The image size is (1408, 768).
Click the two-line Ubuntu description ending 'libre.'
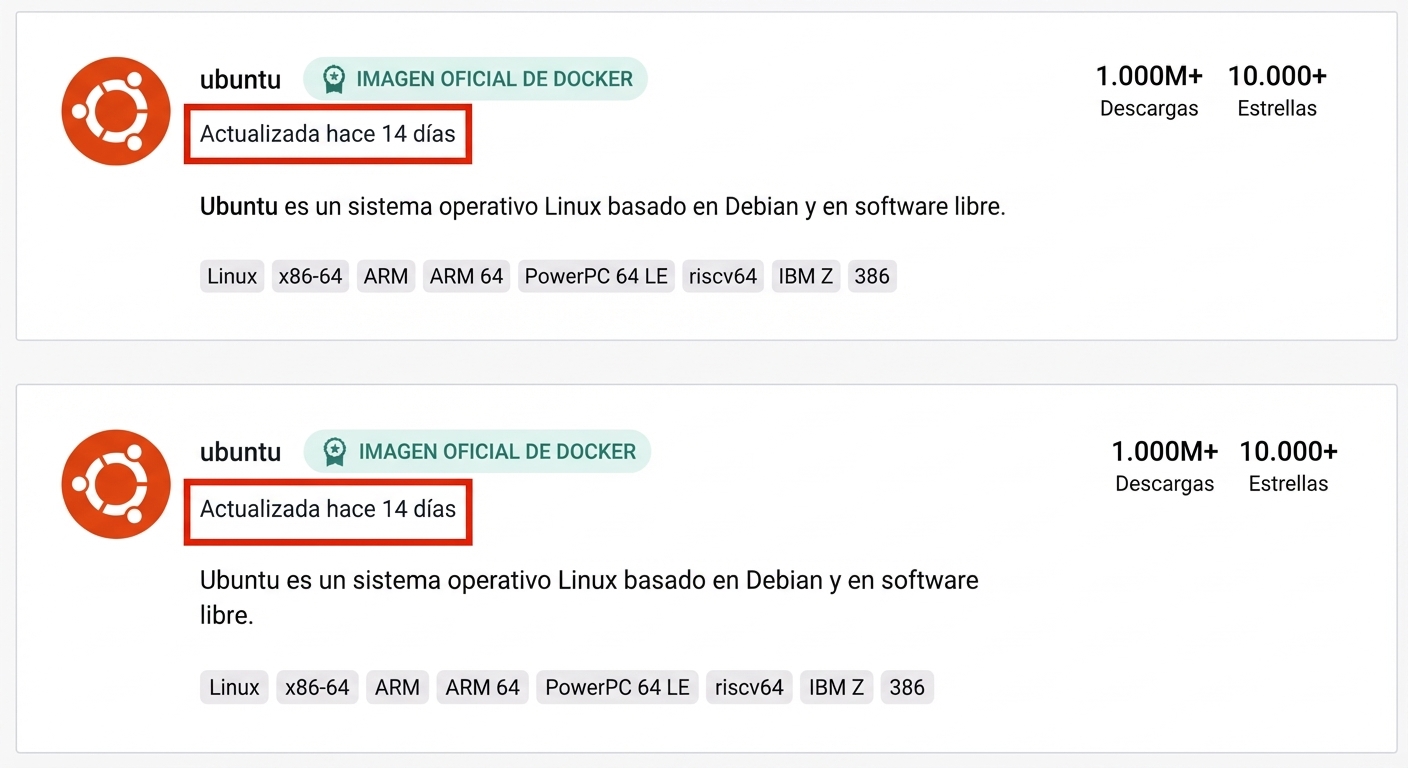(x=589, y=597)
